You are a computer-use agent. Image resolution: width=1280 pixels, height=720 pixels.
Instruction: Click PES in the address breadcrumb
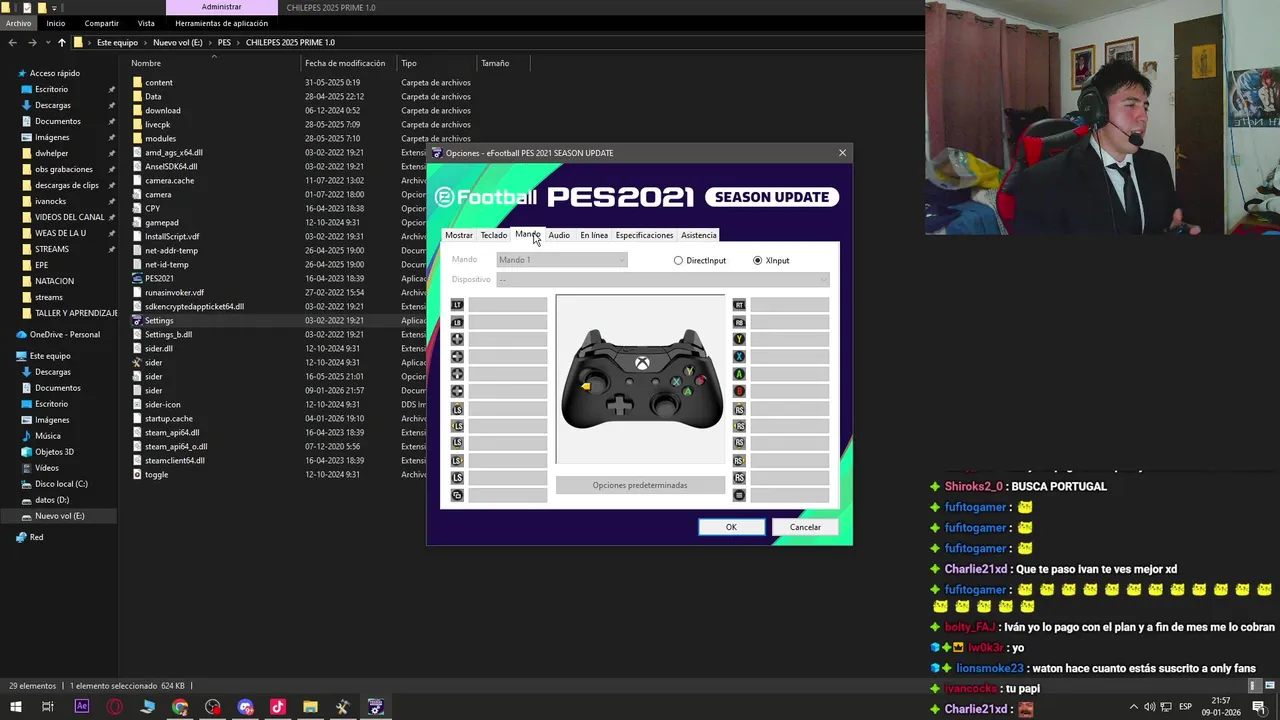click(224, 42)
